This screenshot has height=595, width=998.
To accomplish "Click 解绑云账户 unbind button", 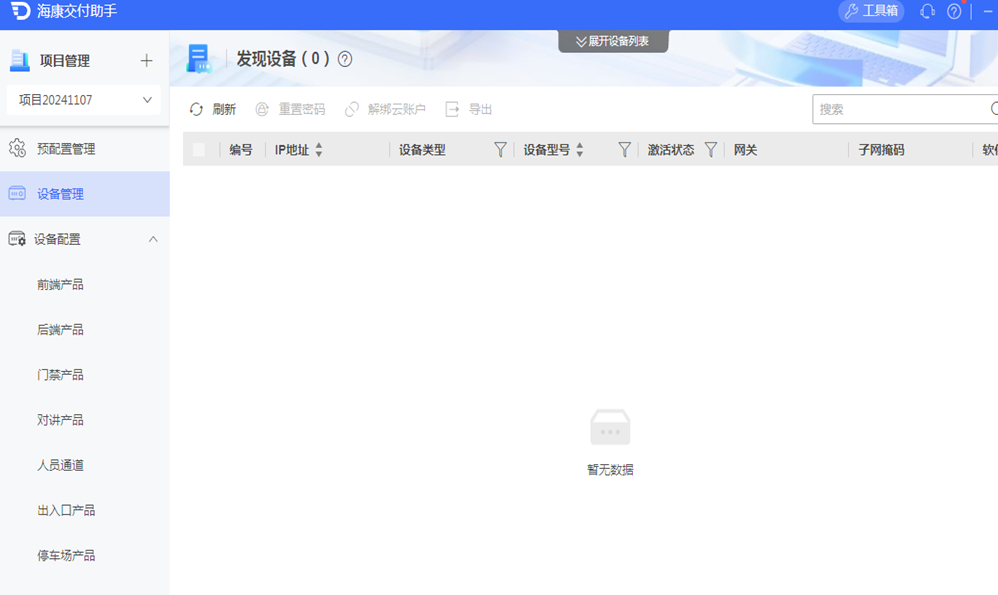I will [x=385, y=109].
